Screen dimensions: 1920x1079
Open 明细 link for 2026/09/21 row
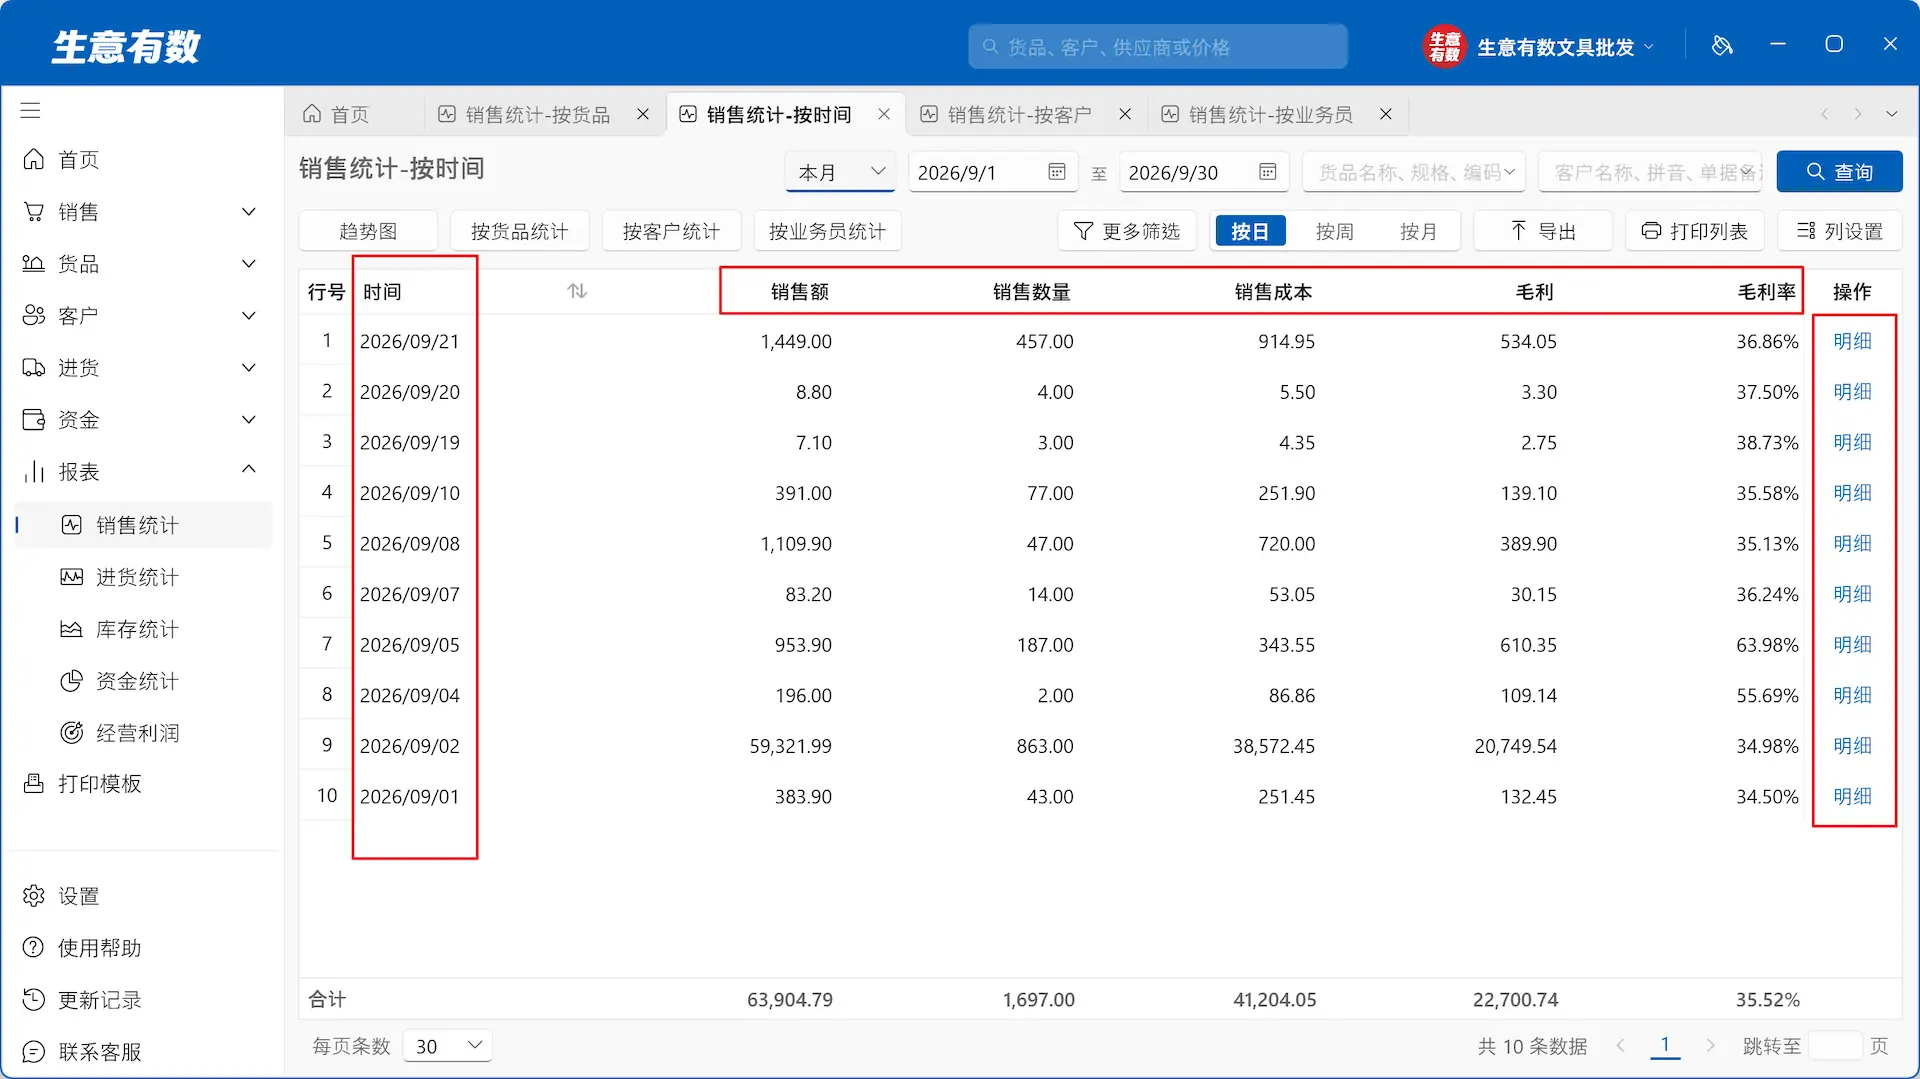[1852, 341]
